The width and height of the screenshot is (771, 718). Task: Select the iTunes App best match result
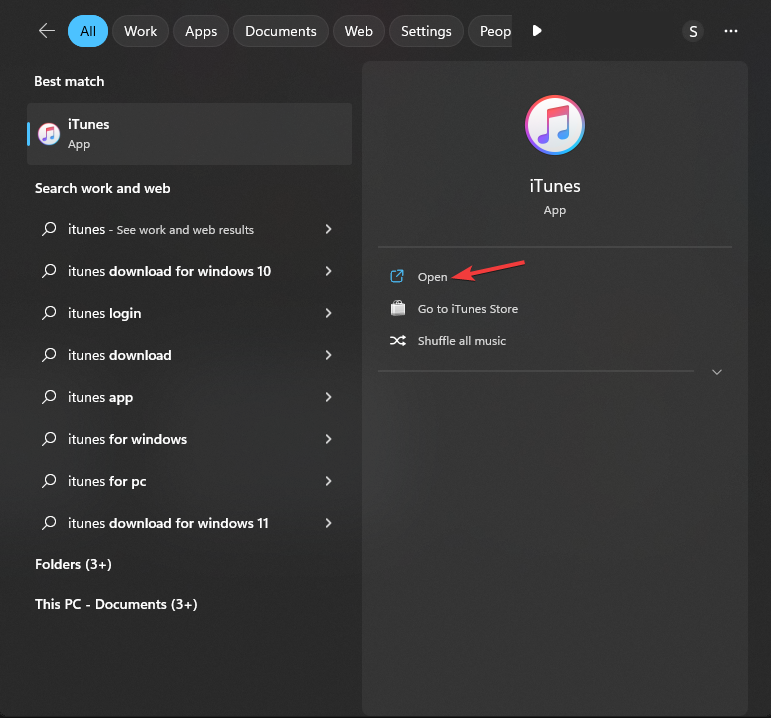click(x=189, y=134)
